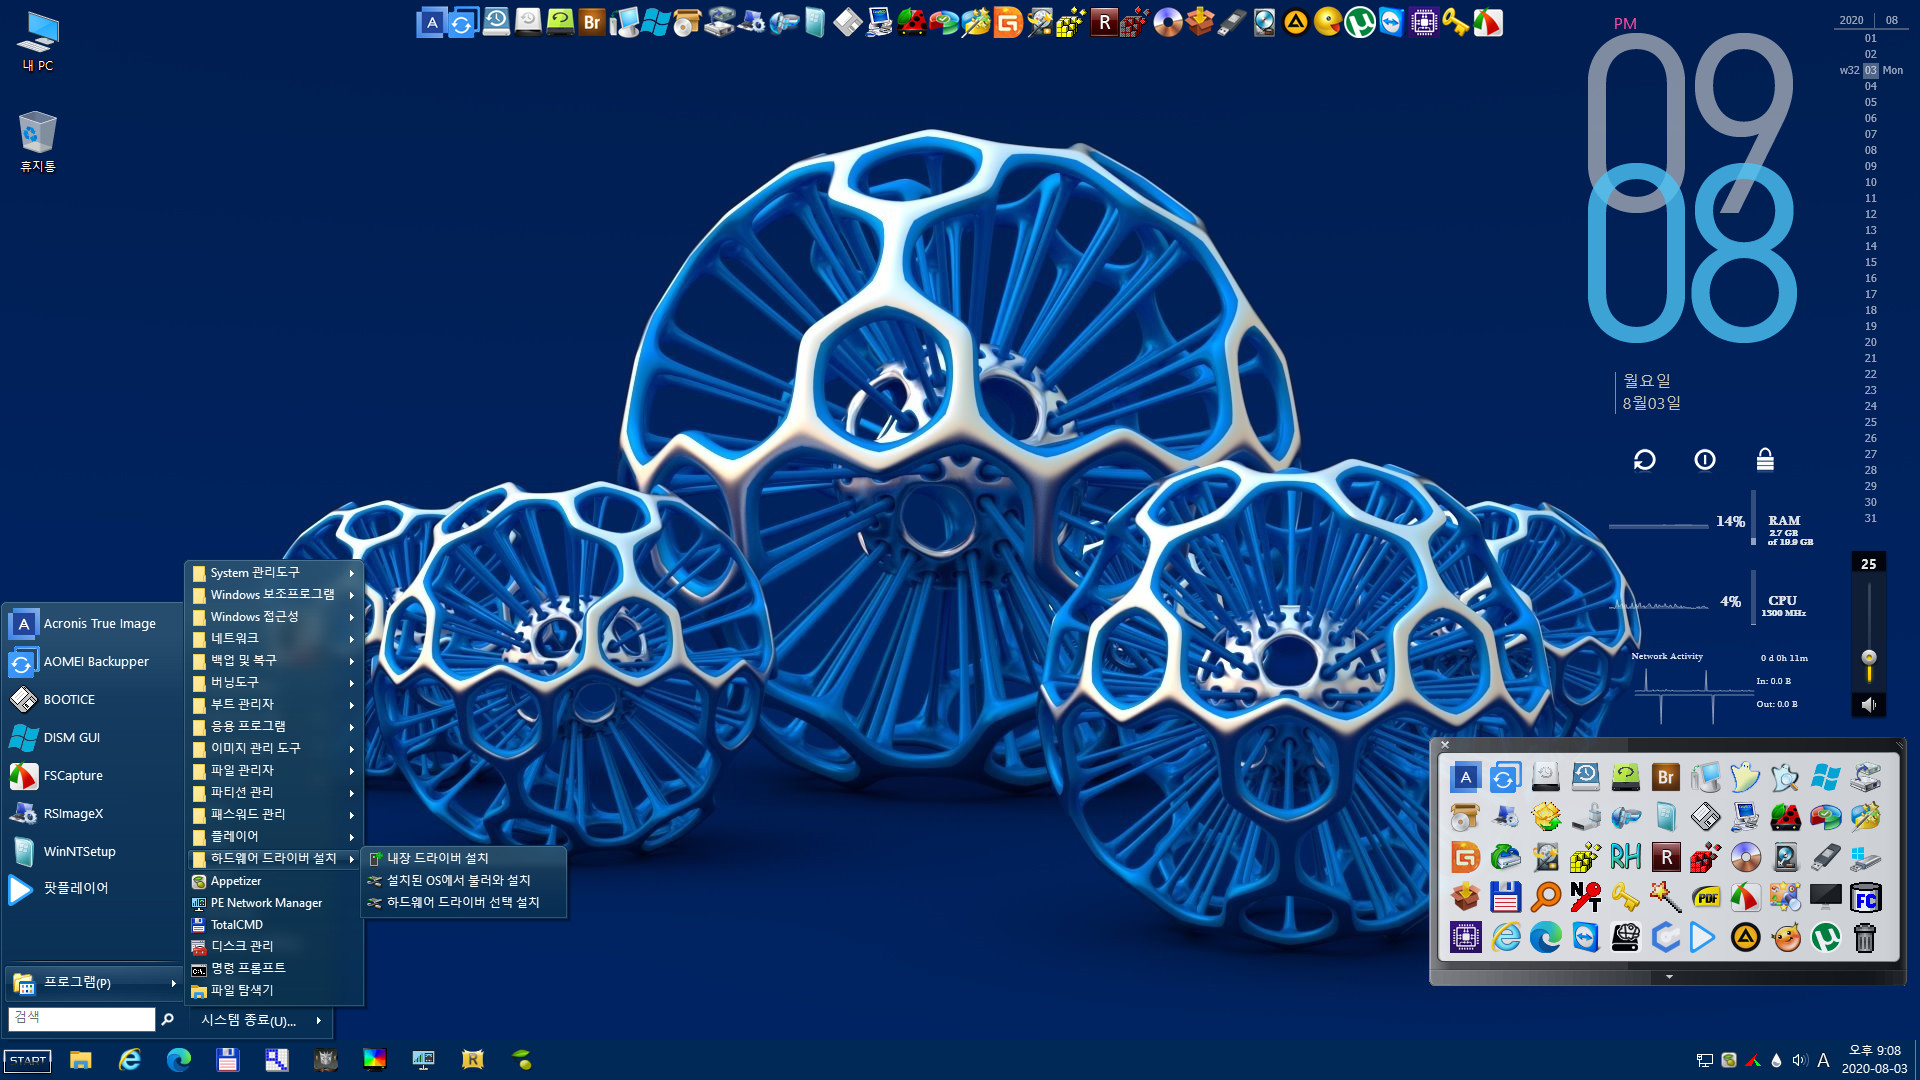Image resolution: width=1920 pixels, height=1080 pixels.
Task: Open the disc burning icon in launcher panel
Action: (1745, 857)
